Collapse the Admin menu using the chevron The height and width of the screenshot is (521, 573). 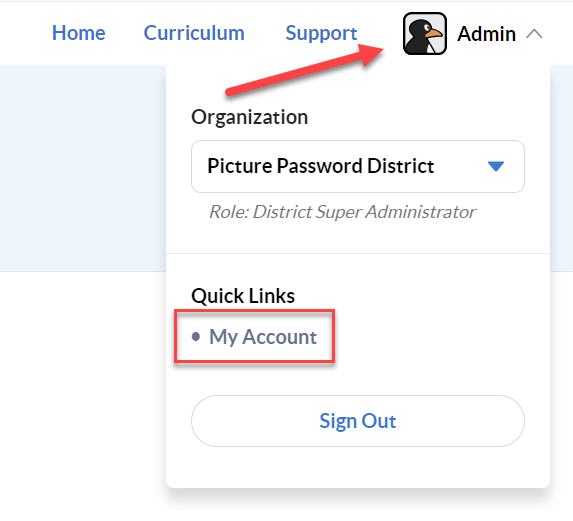click(x=534, y=34)
